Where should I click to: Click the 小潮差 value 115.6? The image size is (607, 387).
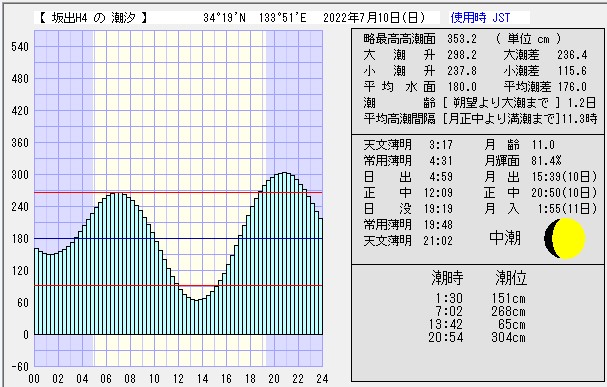[572, 71]
